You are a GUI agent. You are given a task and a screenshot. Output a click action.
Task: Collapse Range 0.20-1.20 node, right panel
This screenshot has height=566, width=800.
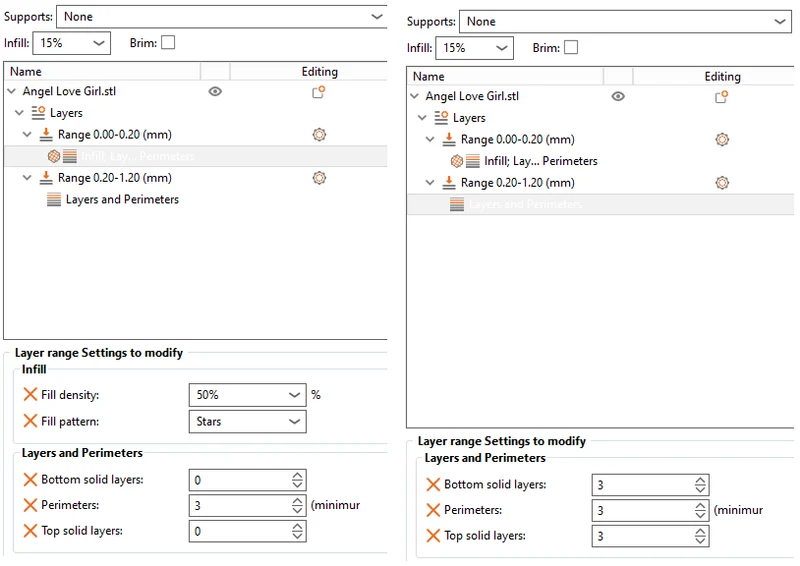point(430,183)
